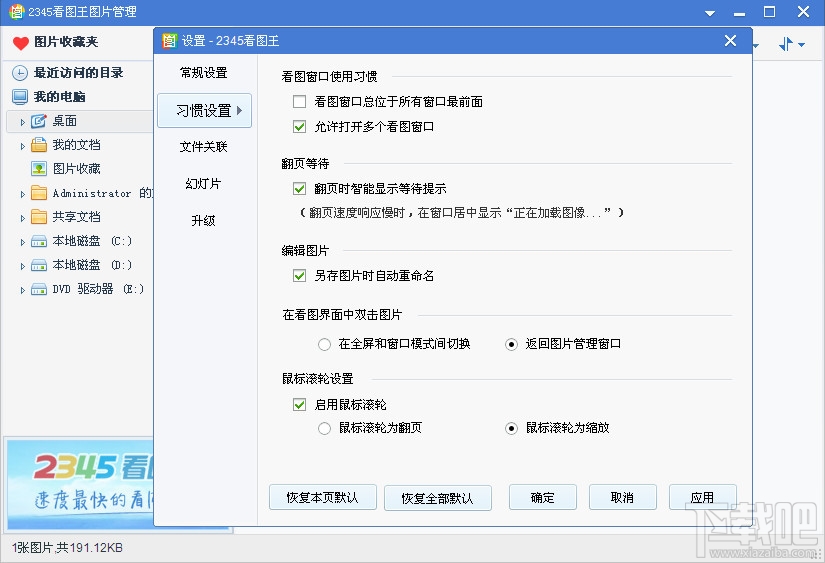The width and height of the screenshot is (825, 563).
Task: Toggle 翻页时智能显示等待提示 checkbox
Action: (299, 188)
